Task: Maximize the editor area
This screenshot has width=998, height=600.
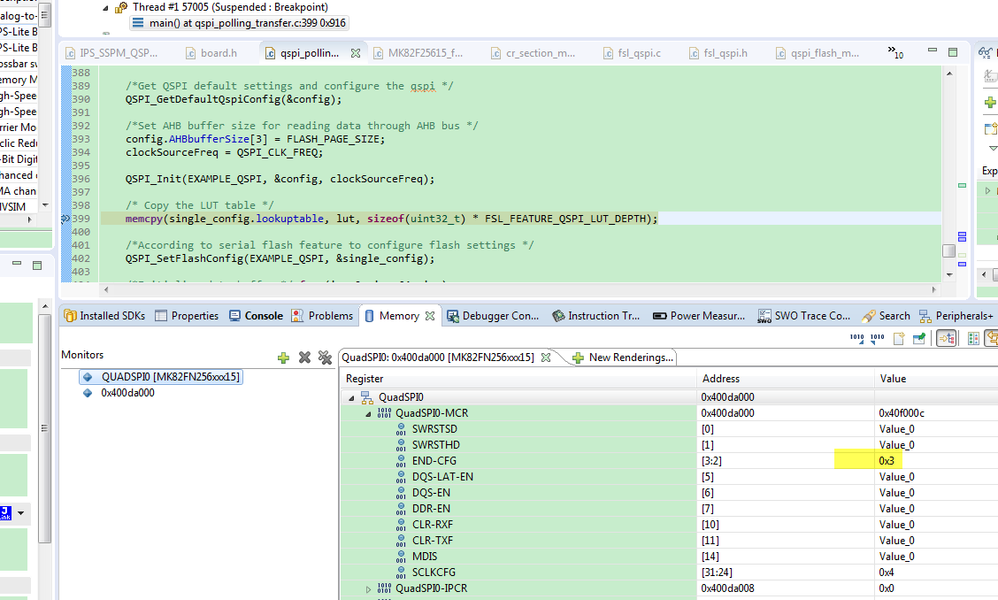Action: pyautogui.click(x=953, y=52)
